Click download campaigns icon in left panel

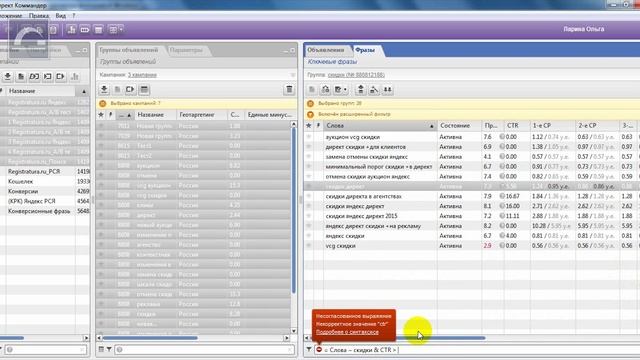8,76
